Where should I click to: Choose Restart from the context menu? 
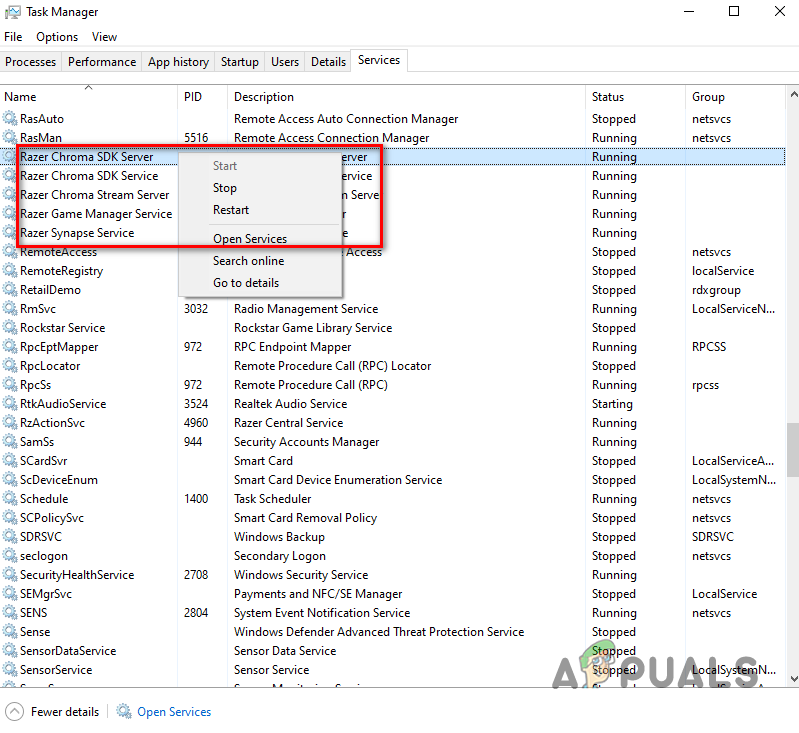pyautogui.click(x=231, y=210)
